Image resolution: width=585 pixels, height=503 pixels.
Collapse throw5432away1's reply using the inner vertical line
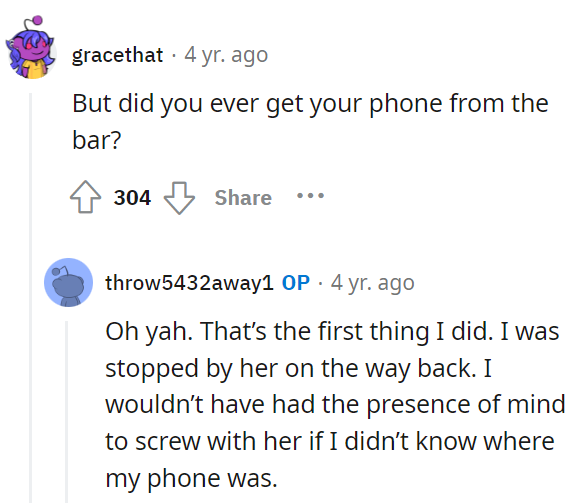pyautogui.click(x=67, y=412)
